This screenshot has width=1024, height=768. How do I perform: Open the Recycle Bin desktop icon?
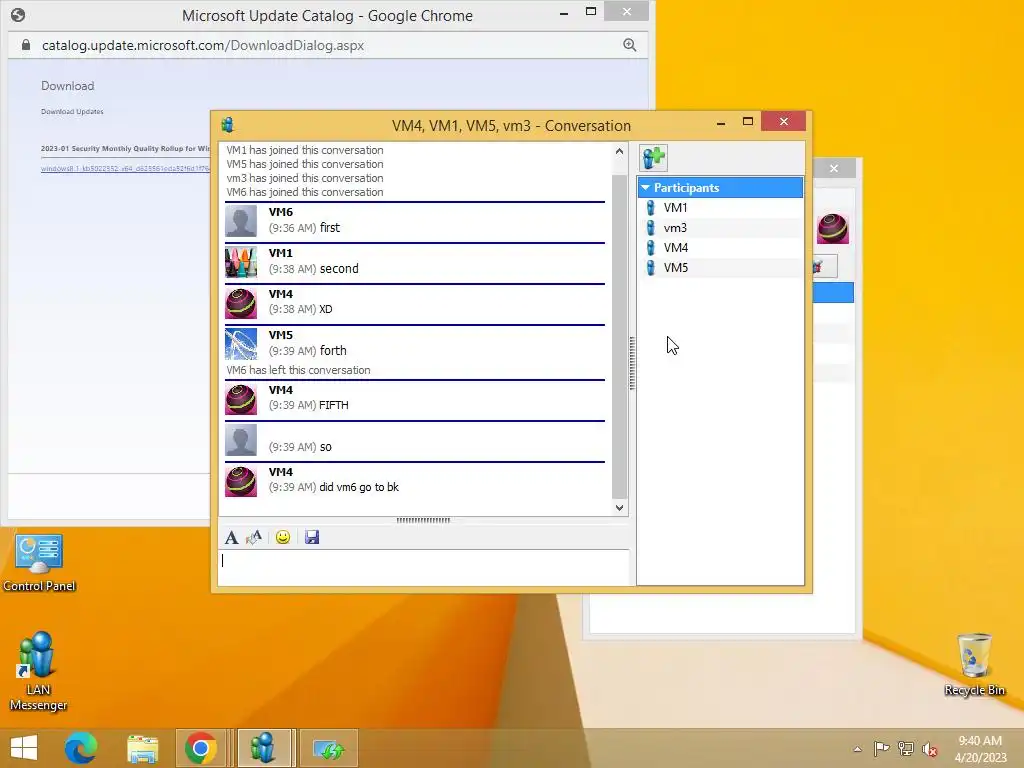tap(974, 665)
